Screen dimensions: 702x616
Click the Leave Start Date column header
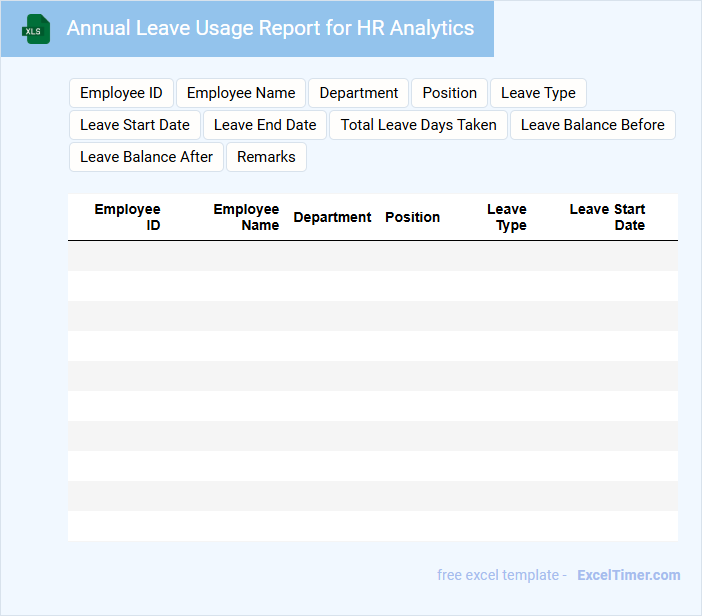click(608, 217)
